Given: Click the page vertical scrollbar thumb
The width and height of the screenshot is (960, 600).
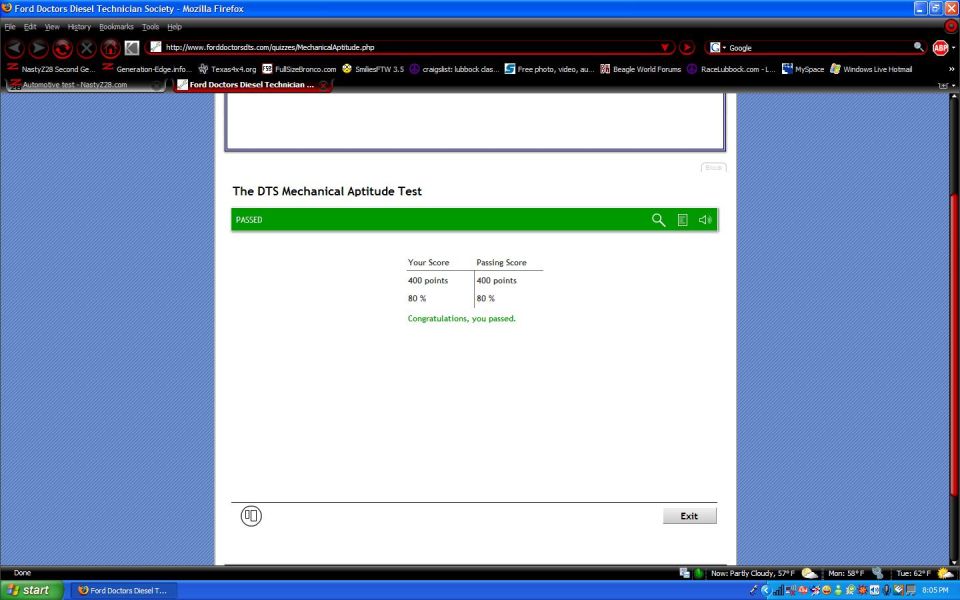Looking at the screenshot, I should tap(953, 346).
